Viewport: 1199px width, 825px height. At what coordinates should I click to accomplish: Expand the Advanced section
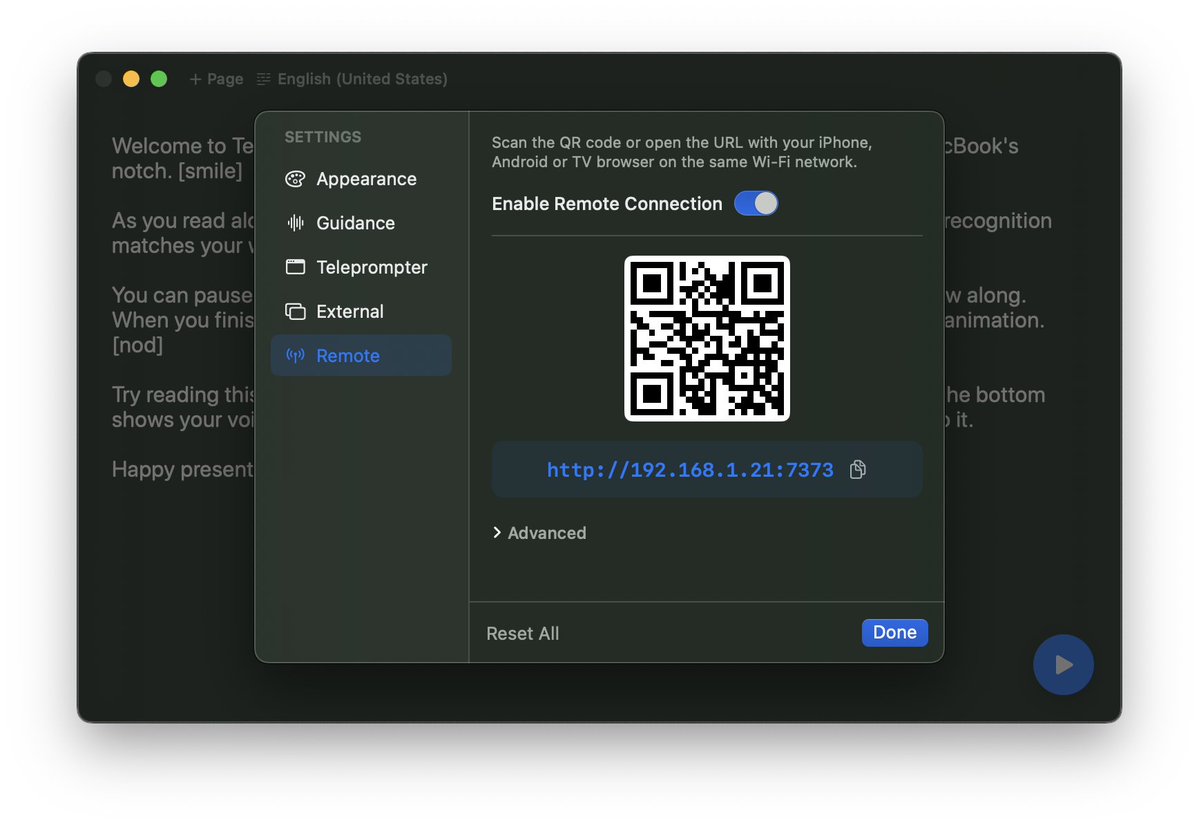pos(540,533)
